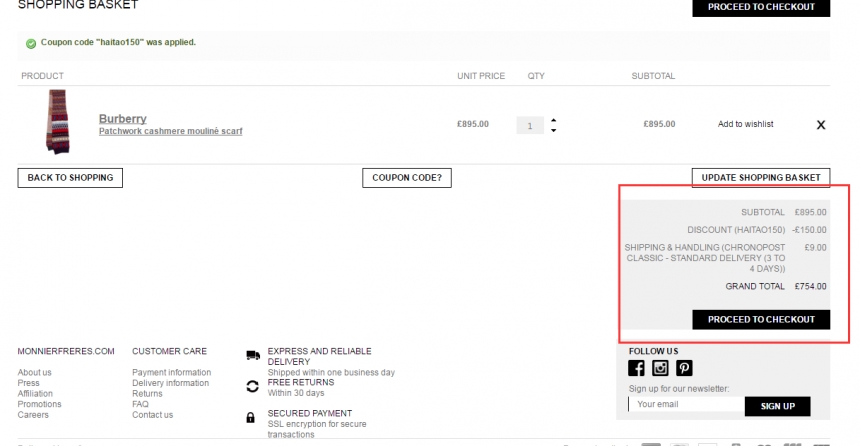Click the quantity input field
This screenshot has width=860, height=446.
[530, 125]
